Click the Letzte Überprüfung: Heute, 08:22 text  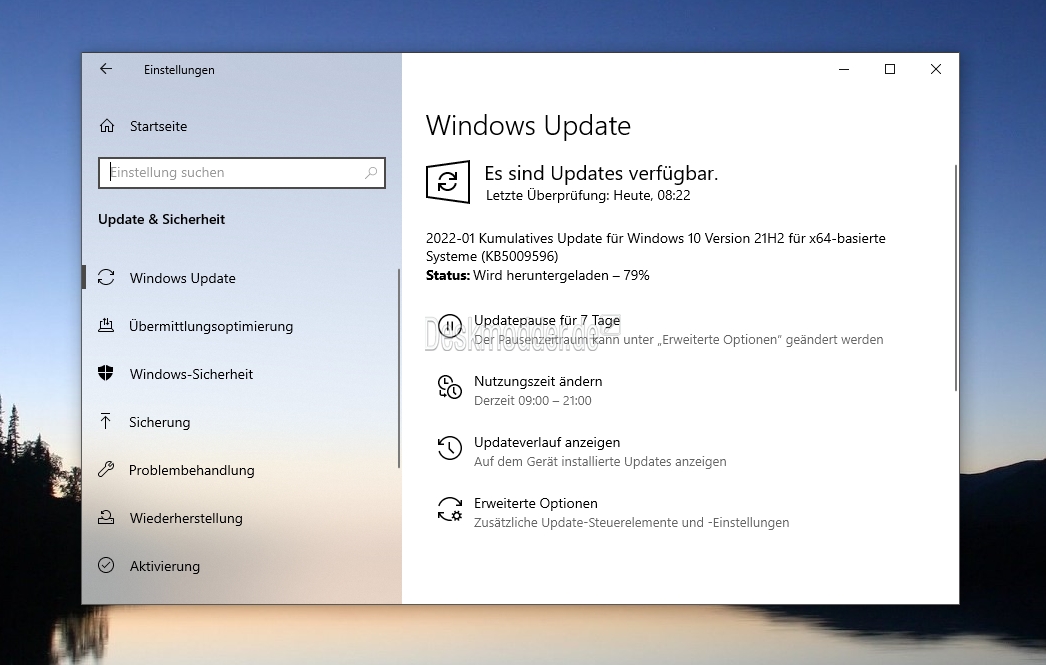pos(588,195)
